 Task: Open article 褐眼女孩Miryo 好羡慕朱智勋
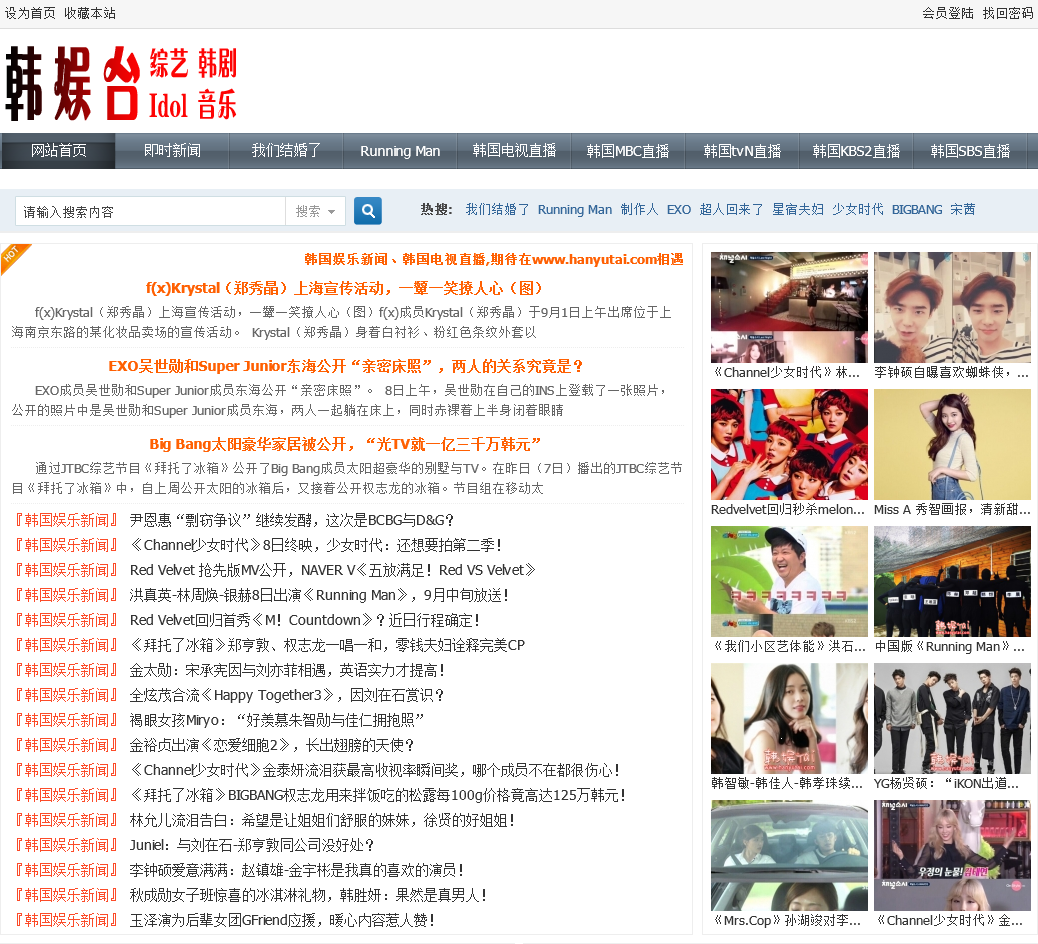click(277, 720)
